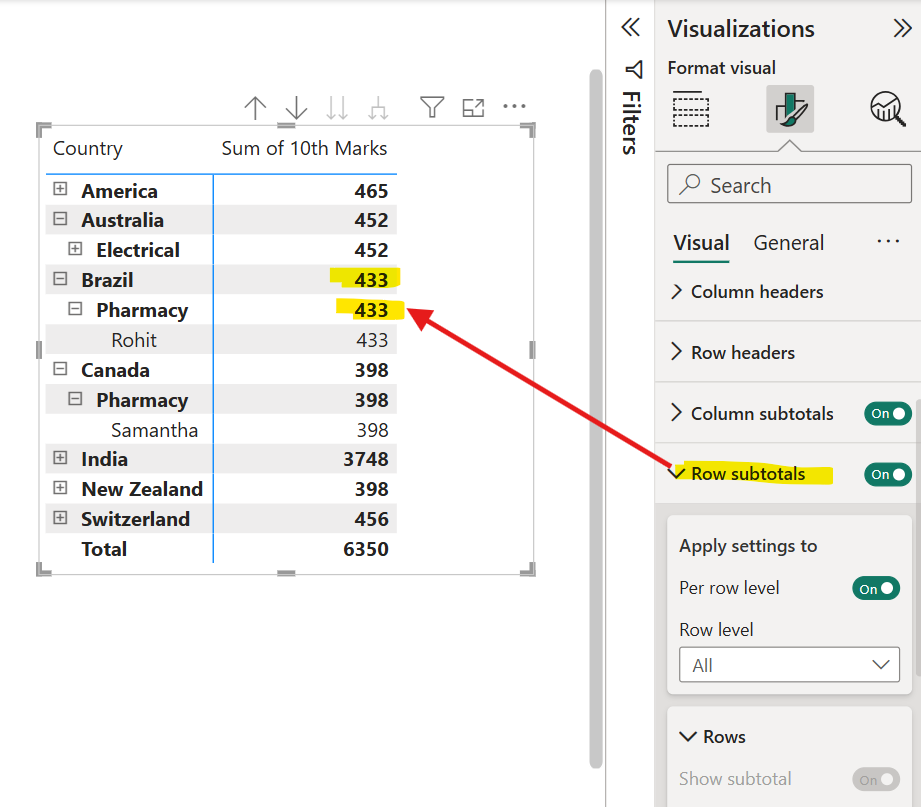Click the drill up arrow icon
This screenshot has height=807, width=921.
(x=256, y=108)
